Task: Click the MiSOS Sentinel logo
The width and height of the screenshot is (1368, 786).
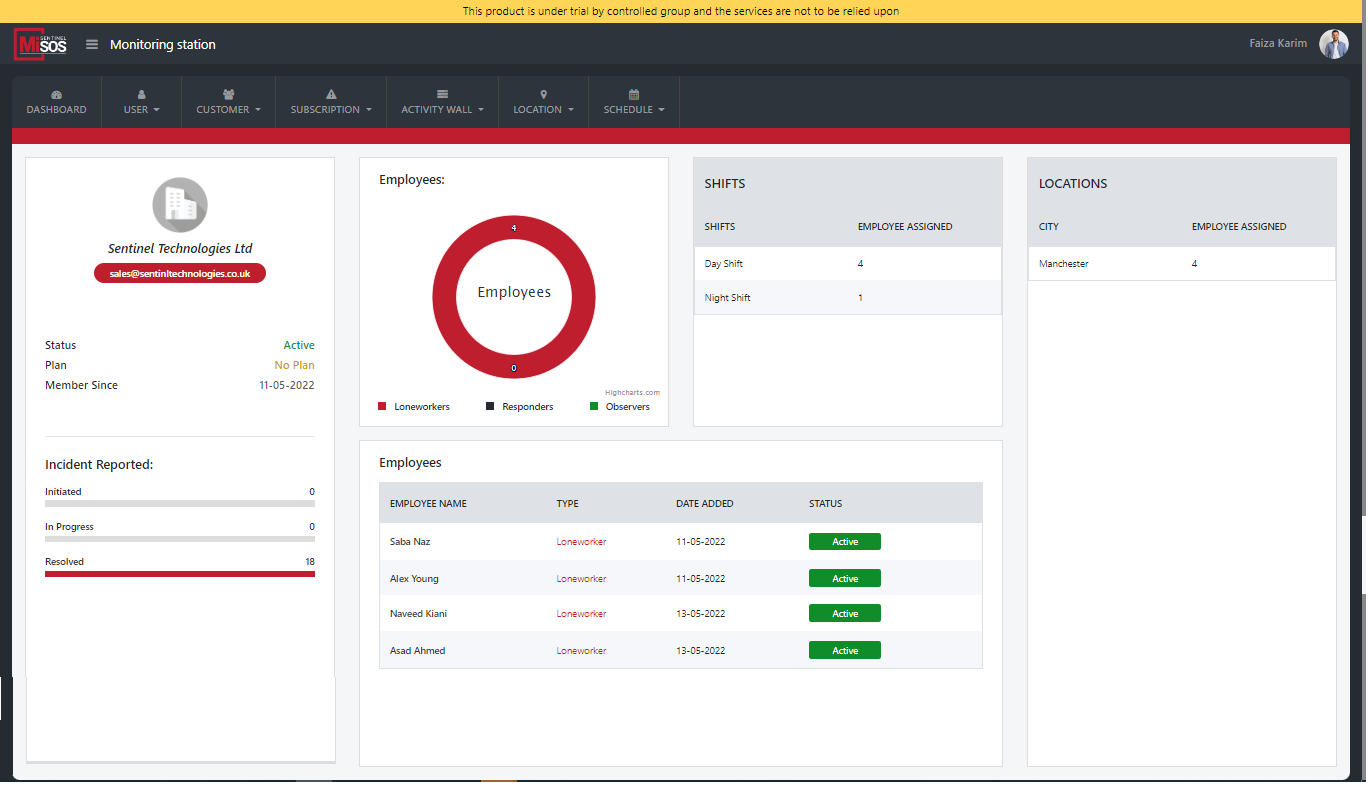Action: [x=40, y=44]
